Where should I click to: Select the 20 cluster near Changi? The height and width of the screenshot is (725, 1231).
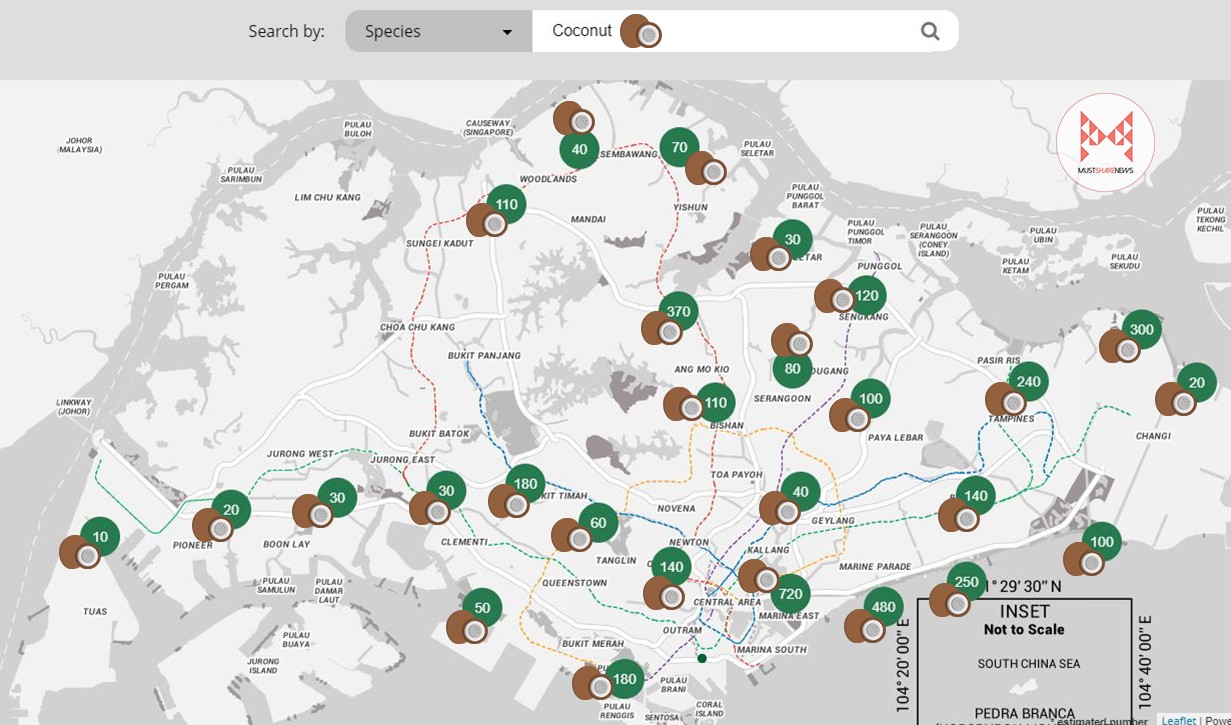(x=1197, y=382)
